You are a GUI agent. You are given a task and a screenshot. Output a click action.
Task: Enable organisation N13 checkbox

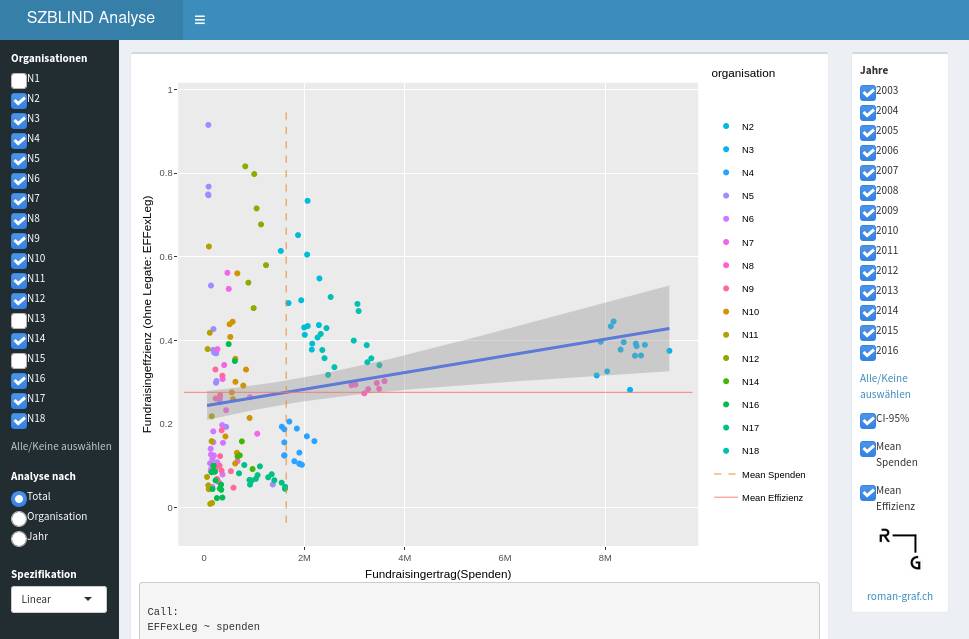click(x=18, y=320)
